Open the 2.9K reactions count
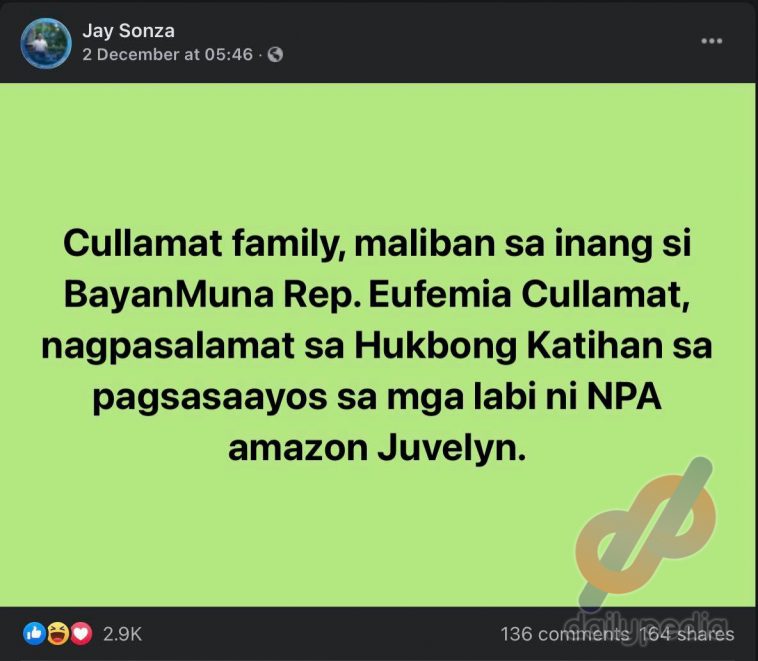This screenshot has height=661, width=758. coord(122,634)
